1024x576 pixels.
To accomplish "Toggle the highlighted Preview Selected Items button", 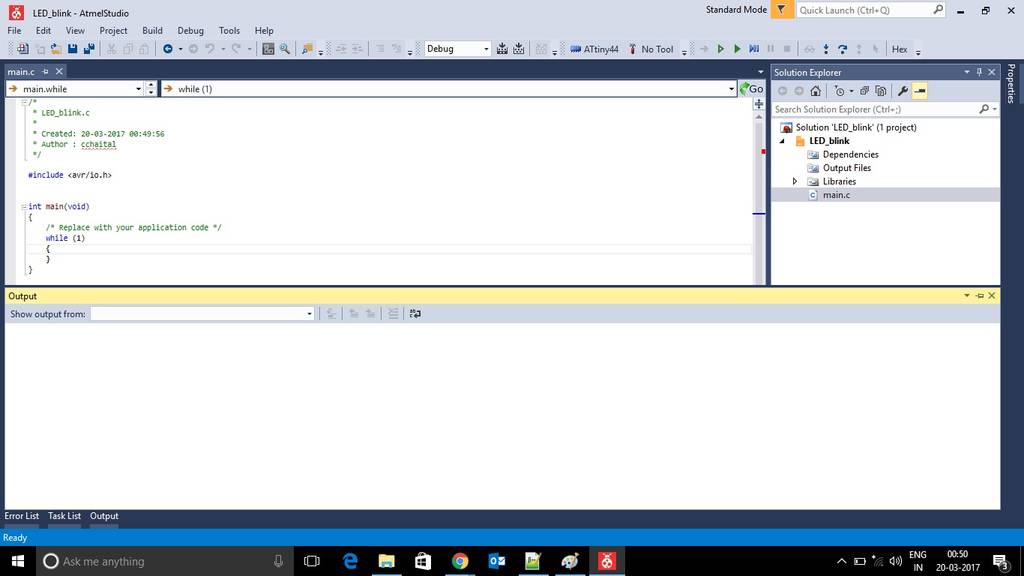I will (x=920, y=91).
